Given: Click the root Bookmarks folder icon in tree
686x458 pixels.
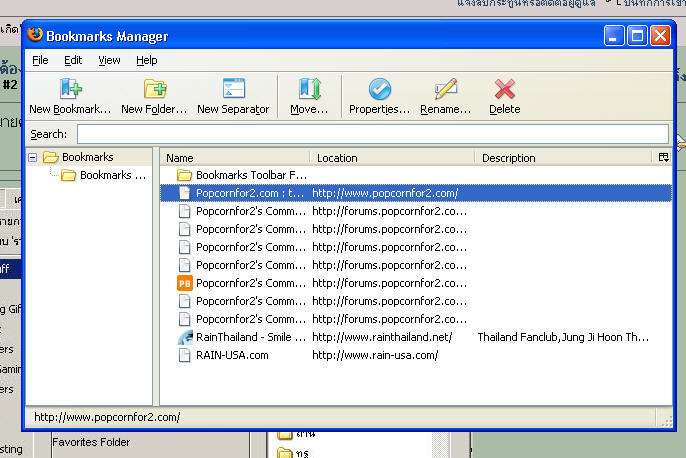Looking at the screenshot, I should pos(51,157).
